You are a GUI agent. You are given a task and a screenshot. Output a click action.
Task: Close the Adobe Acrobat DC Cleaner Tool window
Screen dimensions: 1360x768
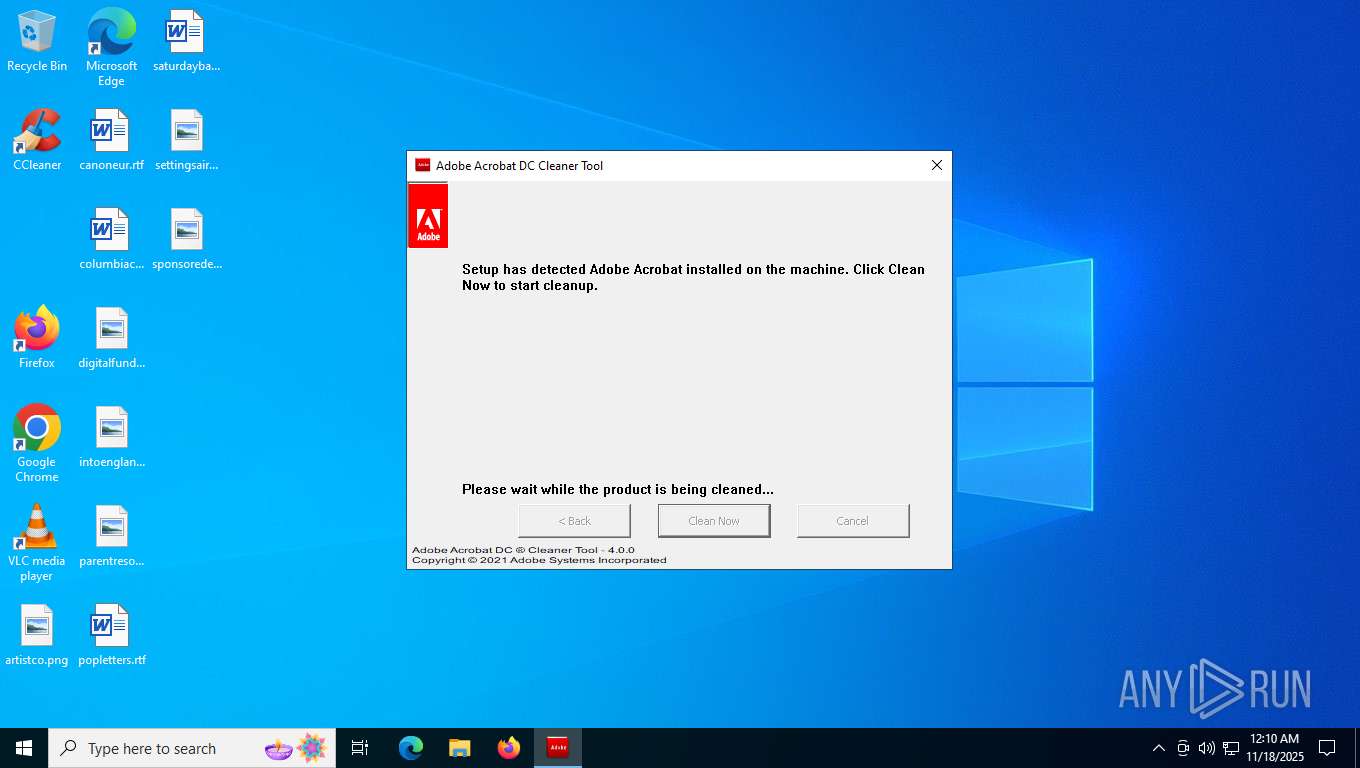pyautogui.click(x=937, y=165)
